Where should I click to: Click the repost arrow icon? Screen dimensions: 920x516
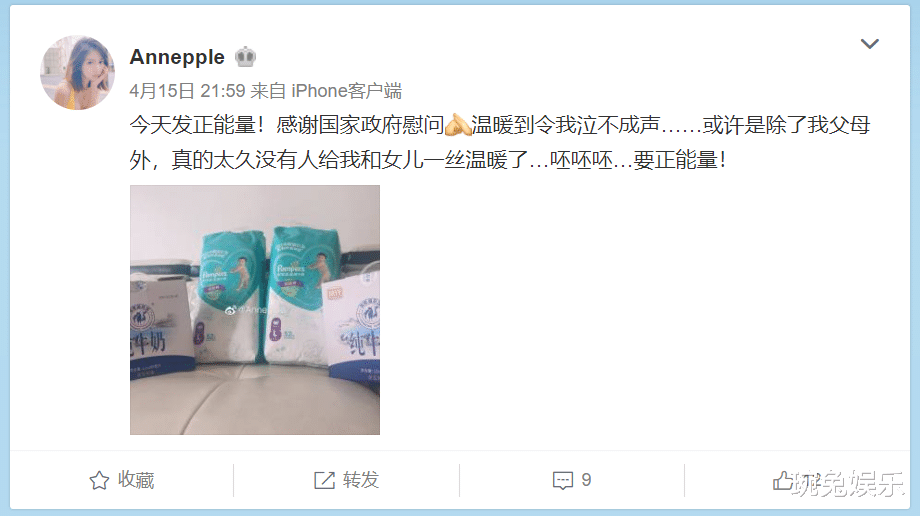[324, 480]
